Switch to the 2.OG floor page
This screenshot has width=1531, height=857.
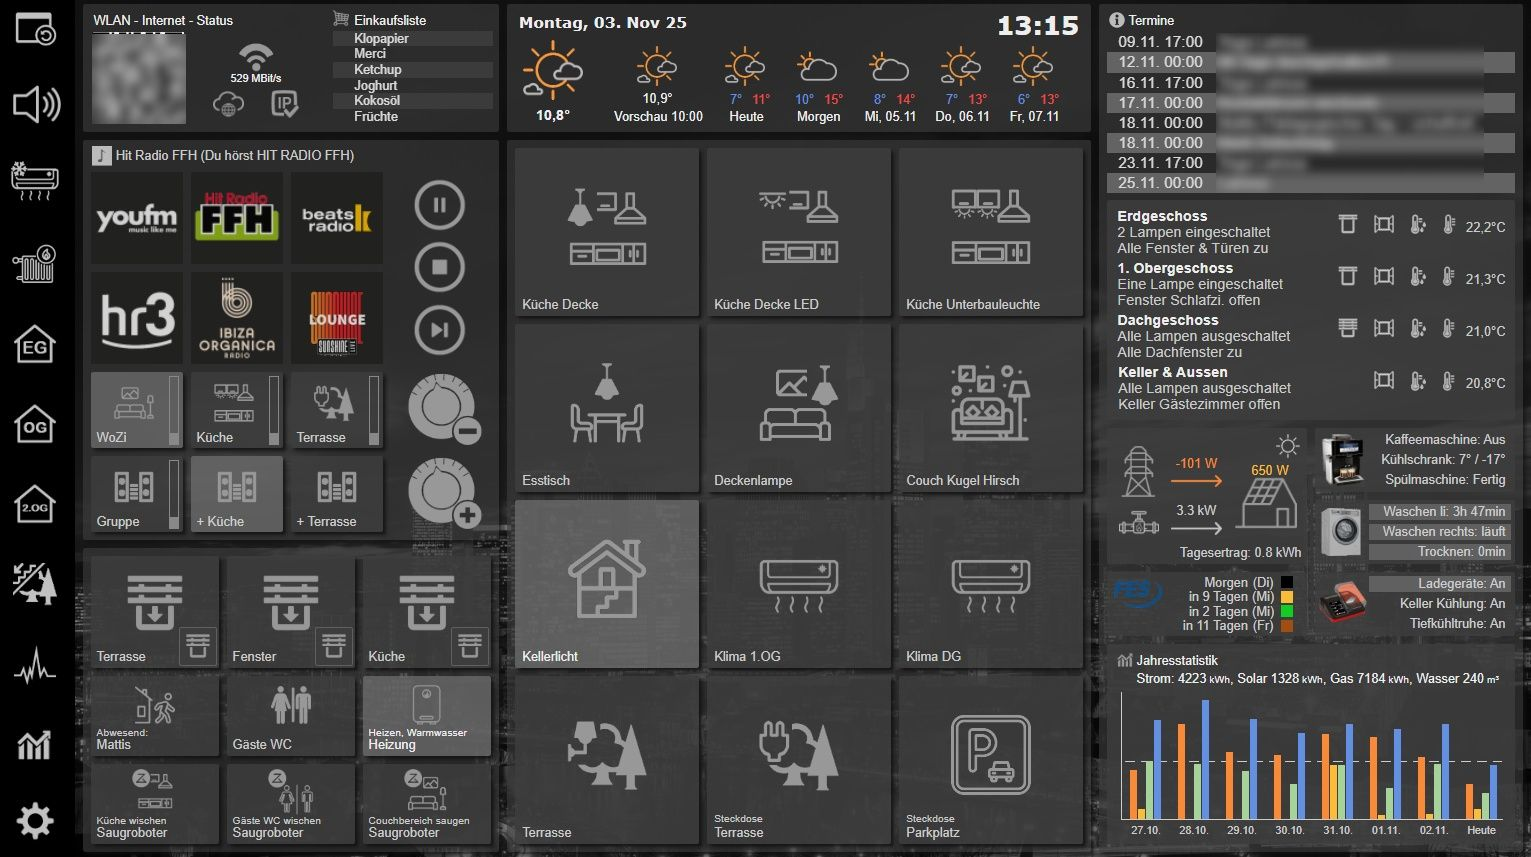tap(35, 505)
